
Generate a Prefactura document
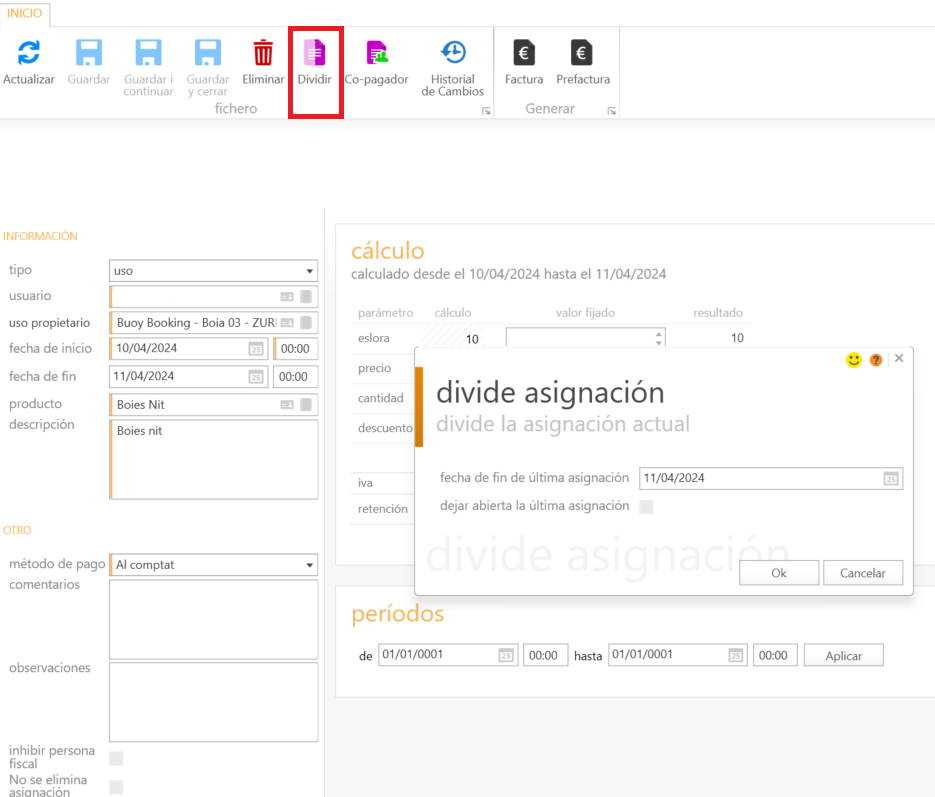click(582, 54)
